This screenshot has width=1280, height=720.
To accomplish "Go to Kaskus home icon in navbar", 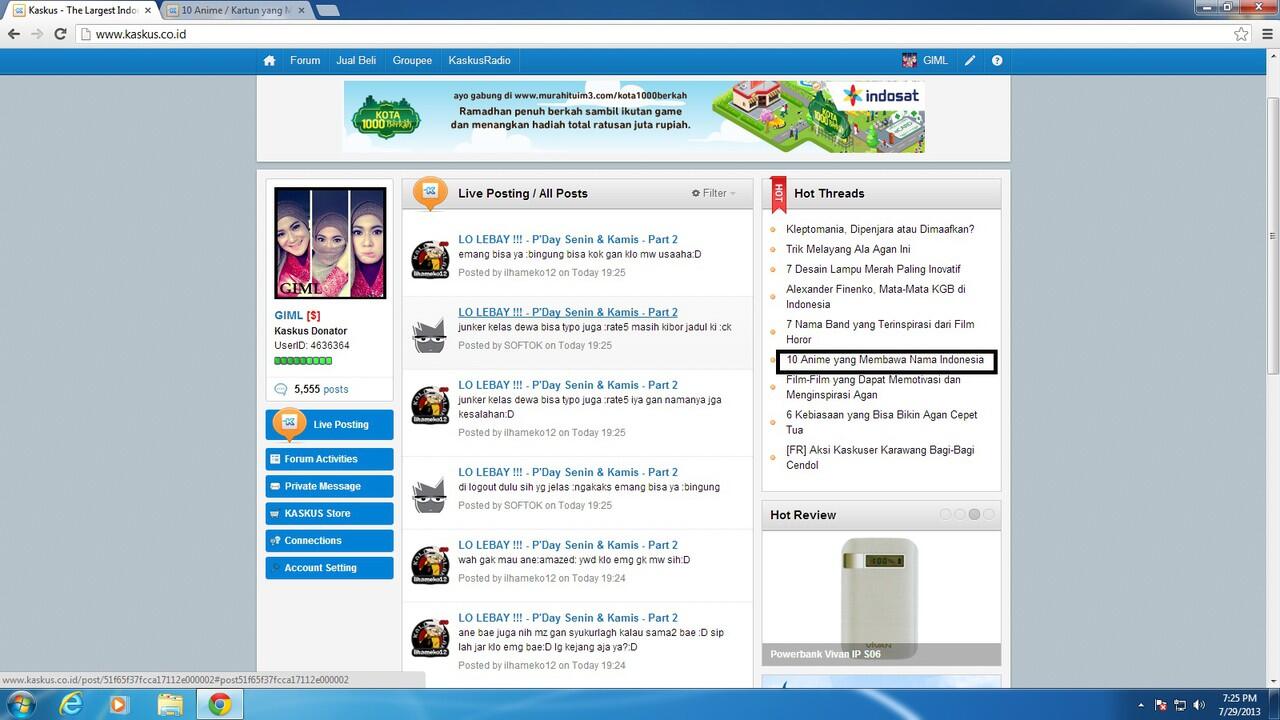I will 269,61.
